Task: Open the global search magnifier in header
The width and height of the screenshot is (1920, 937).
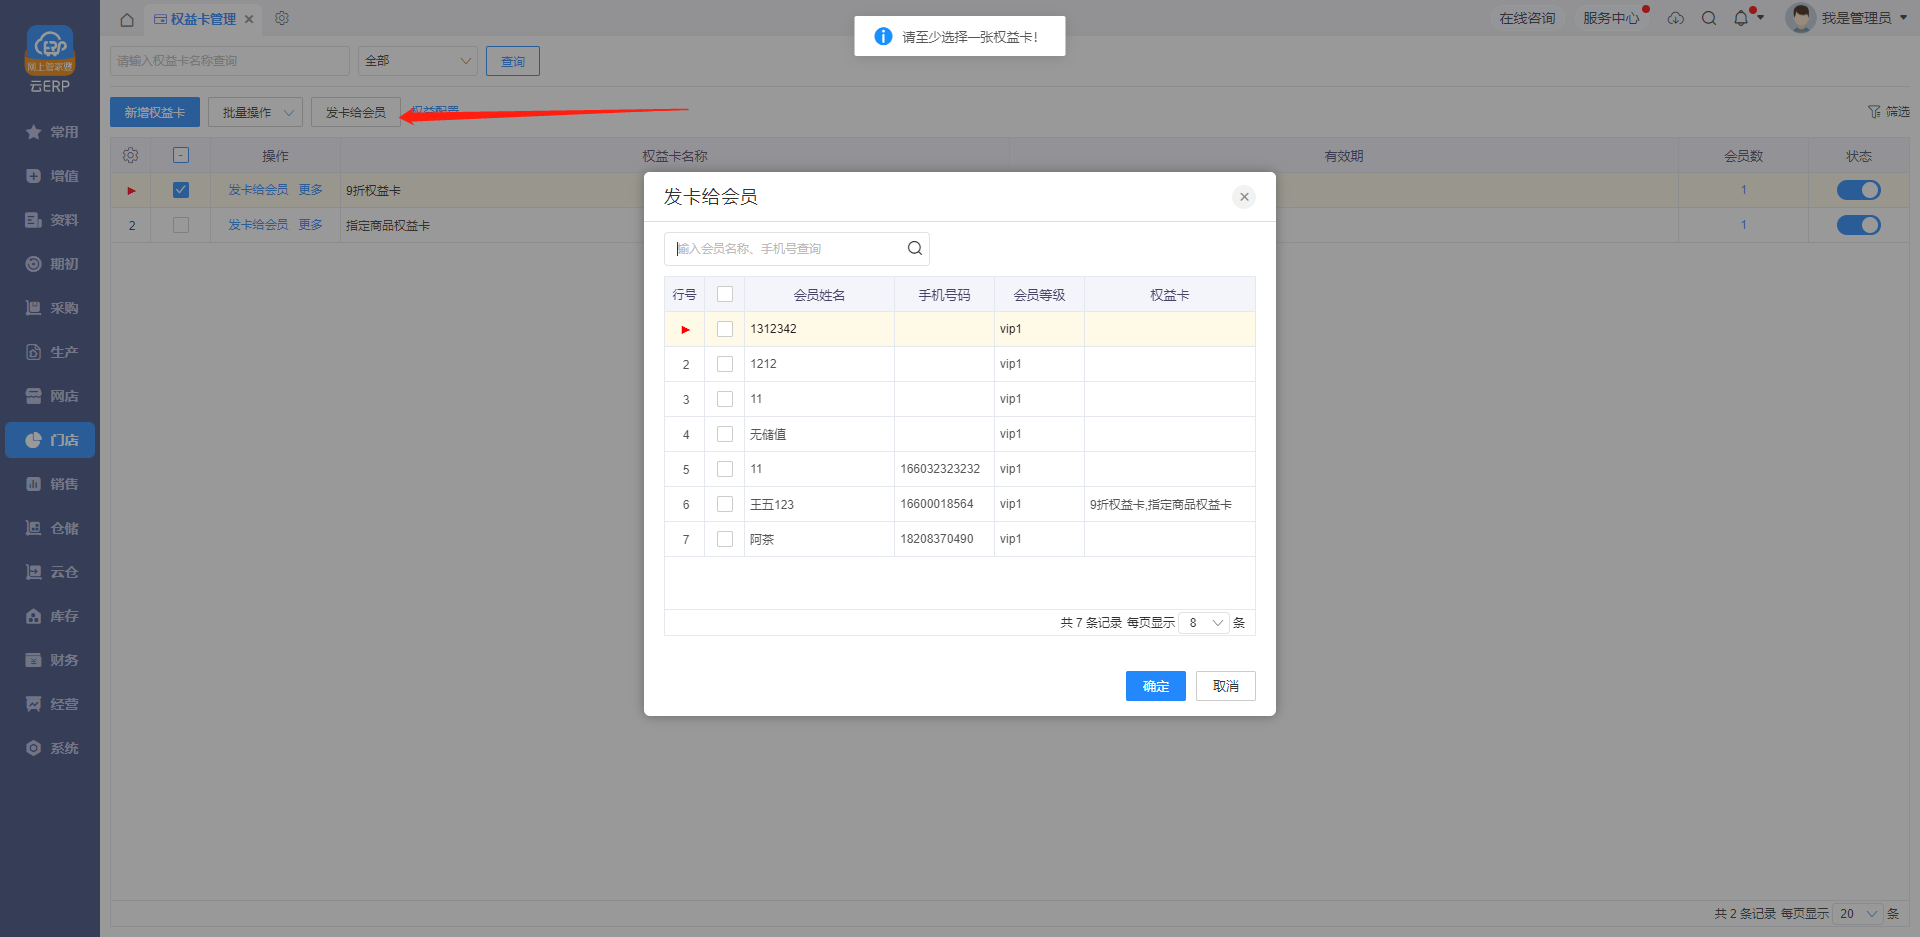Action: [1709, 18]
